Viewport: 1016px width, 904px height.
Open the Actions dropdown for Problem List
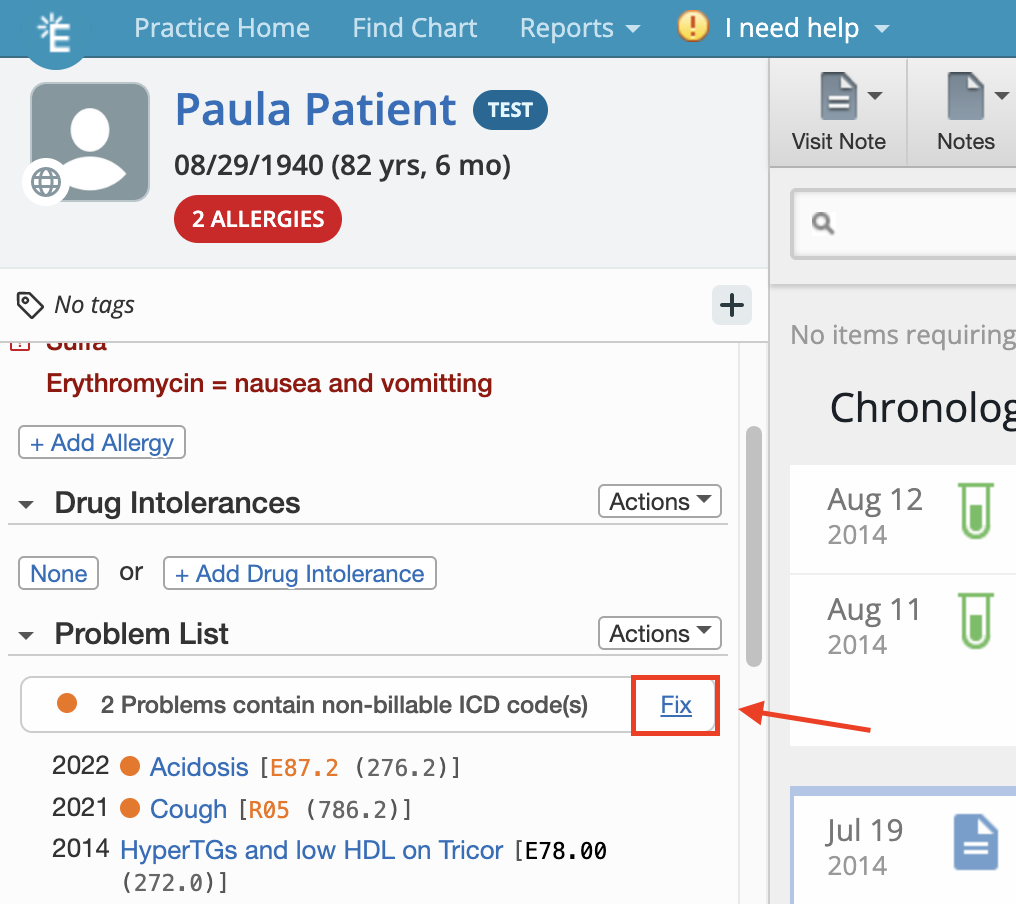[x=659, y=633]
